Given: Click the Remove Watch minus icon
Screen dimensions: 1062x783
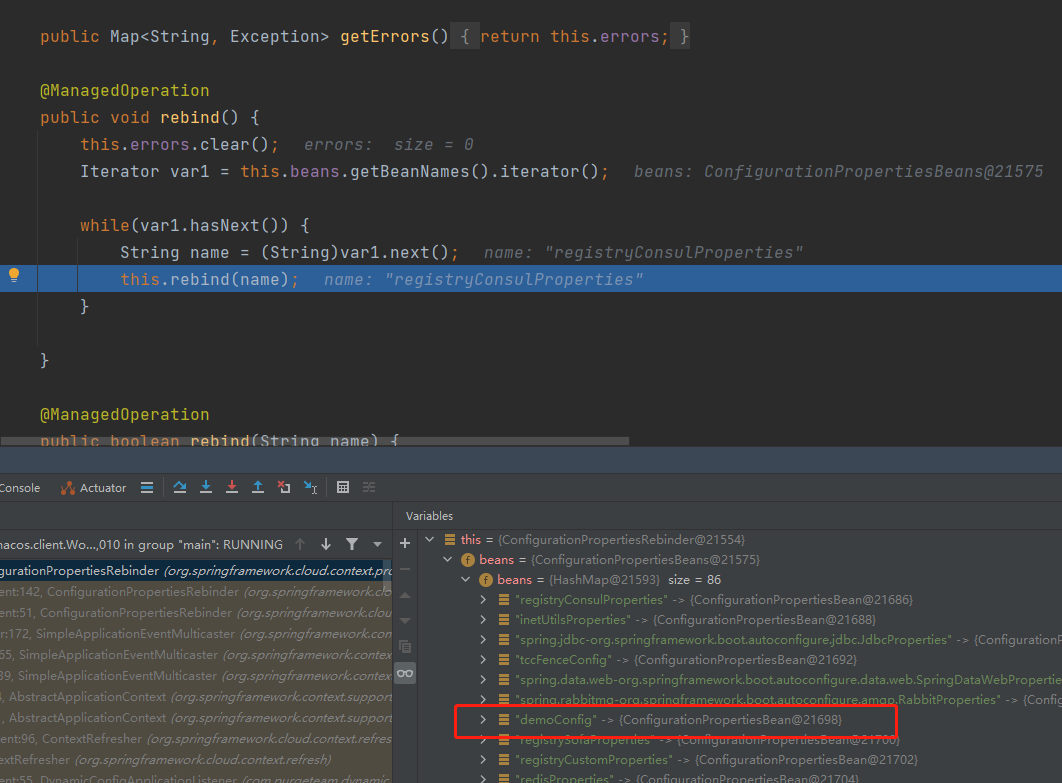Looking at the screenshot, I should pyautogui.click(x=405, y=569).
